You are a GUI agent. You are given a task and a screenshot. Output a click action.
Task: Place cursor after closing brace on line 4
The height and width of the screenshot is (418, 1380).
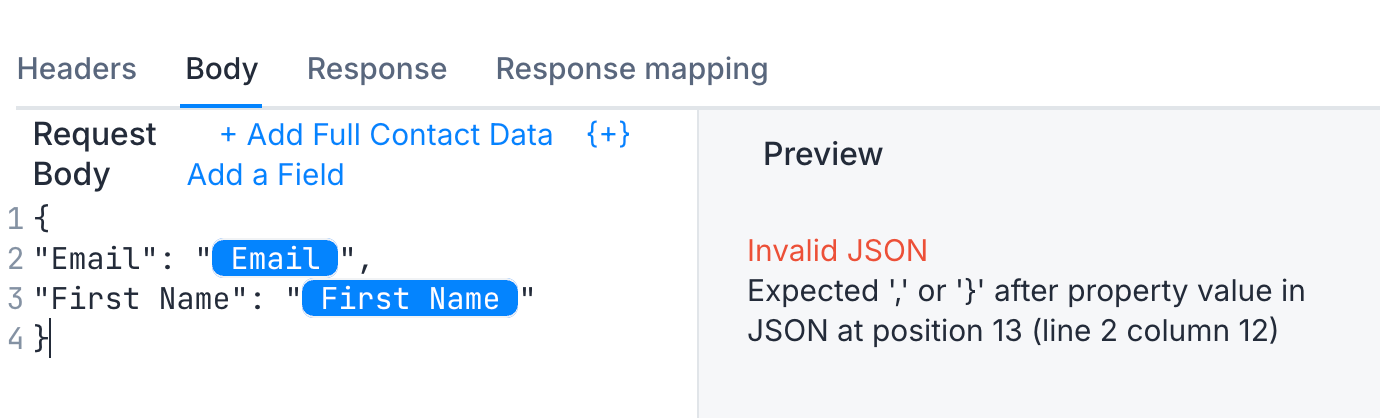click(x=49, y=339)
